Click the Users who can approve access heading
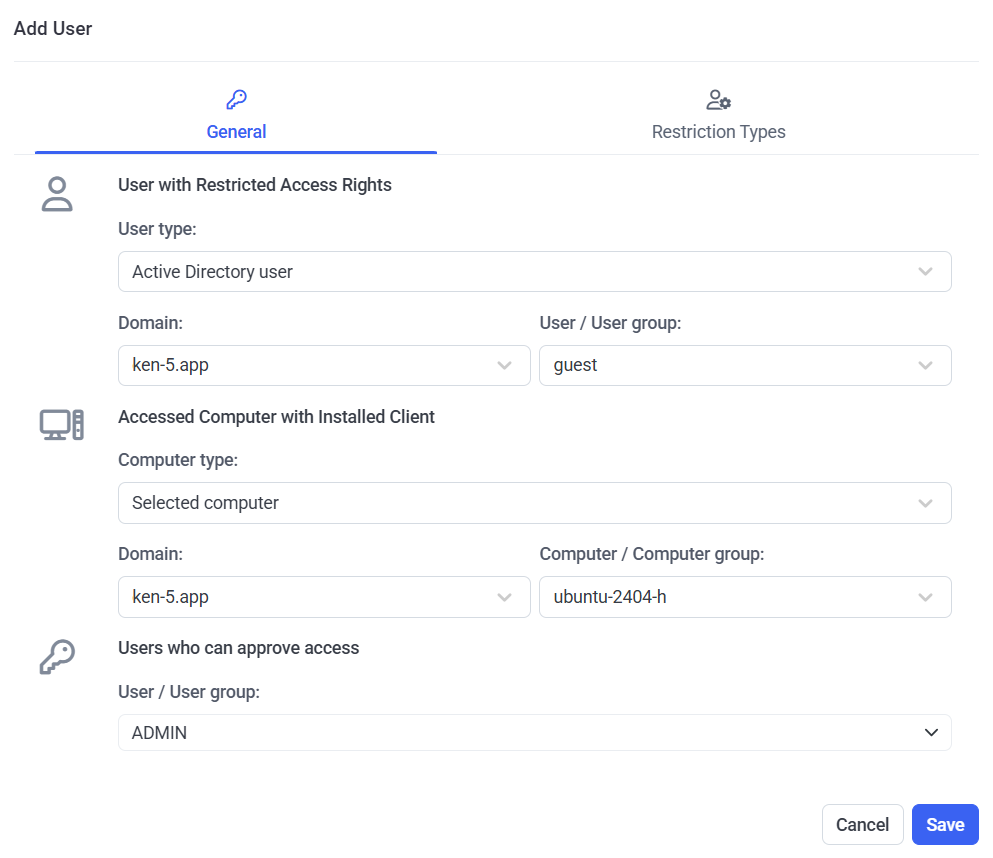The width and height of the screenshot is (993, 858). pos(238,648)
